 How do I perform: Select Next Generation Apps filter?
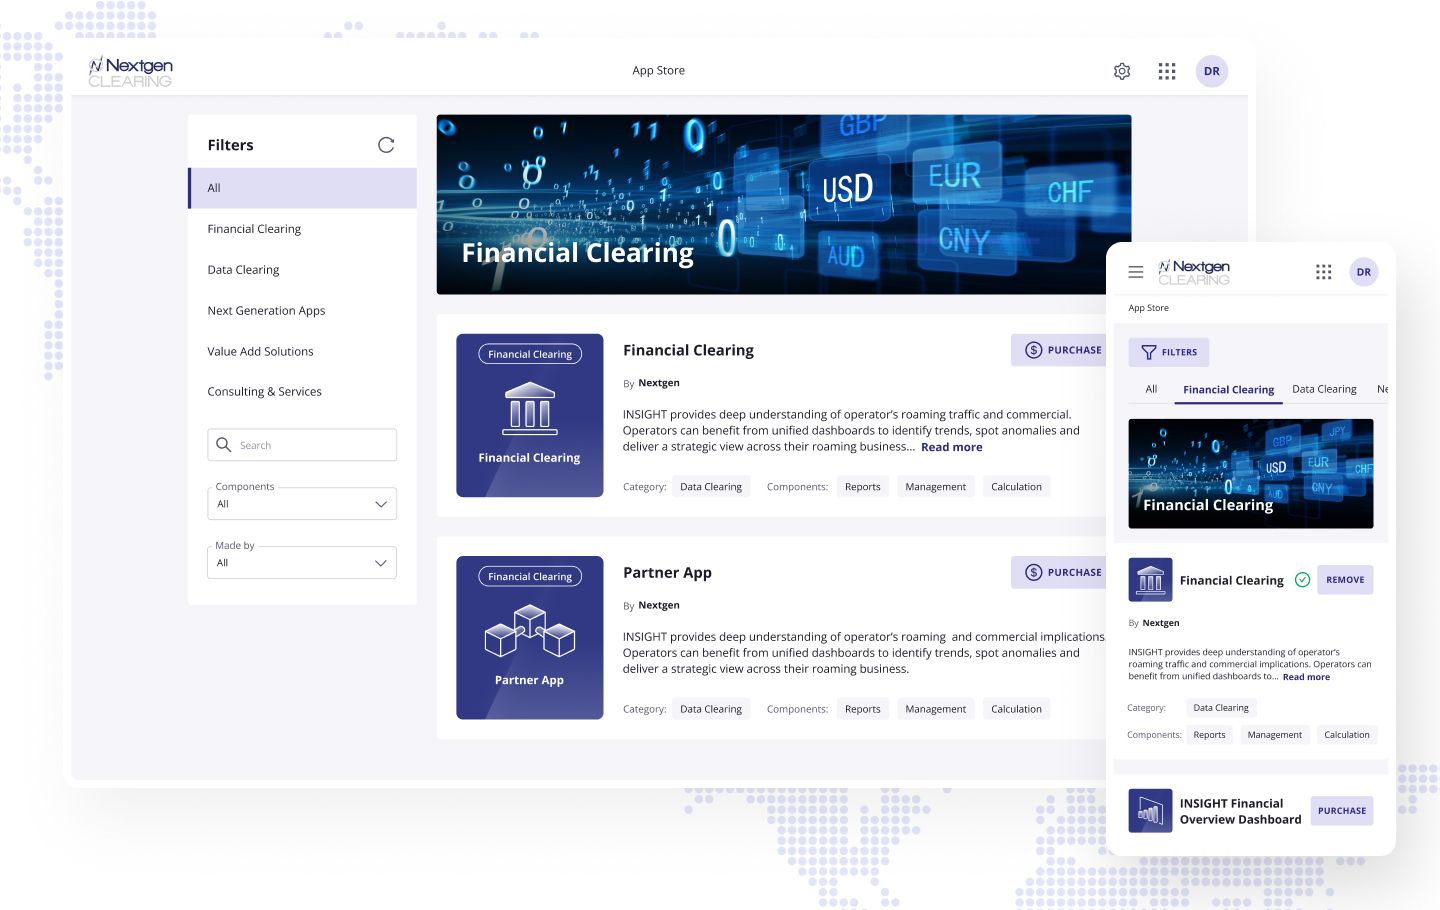(x=302, y=311)
